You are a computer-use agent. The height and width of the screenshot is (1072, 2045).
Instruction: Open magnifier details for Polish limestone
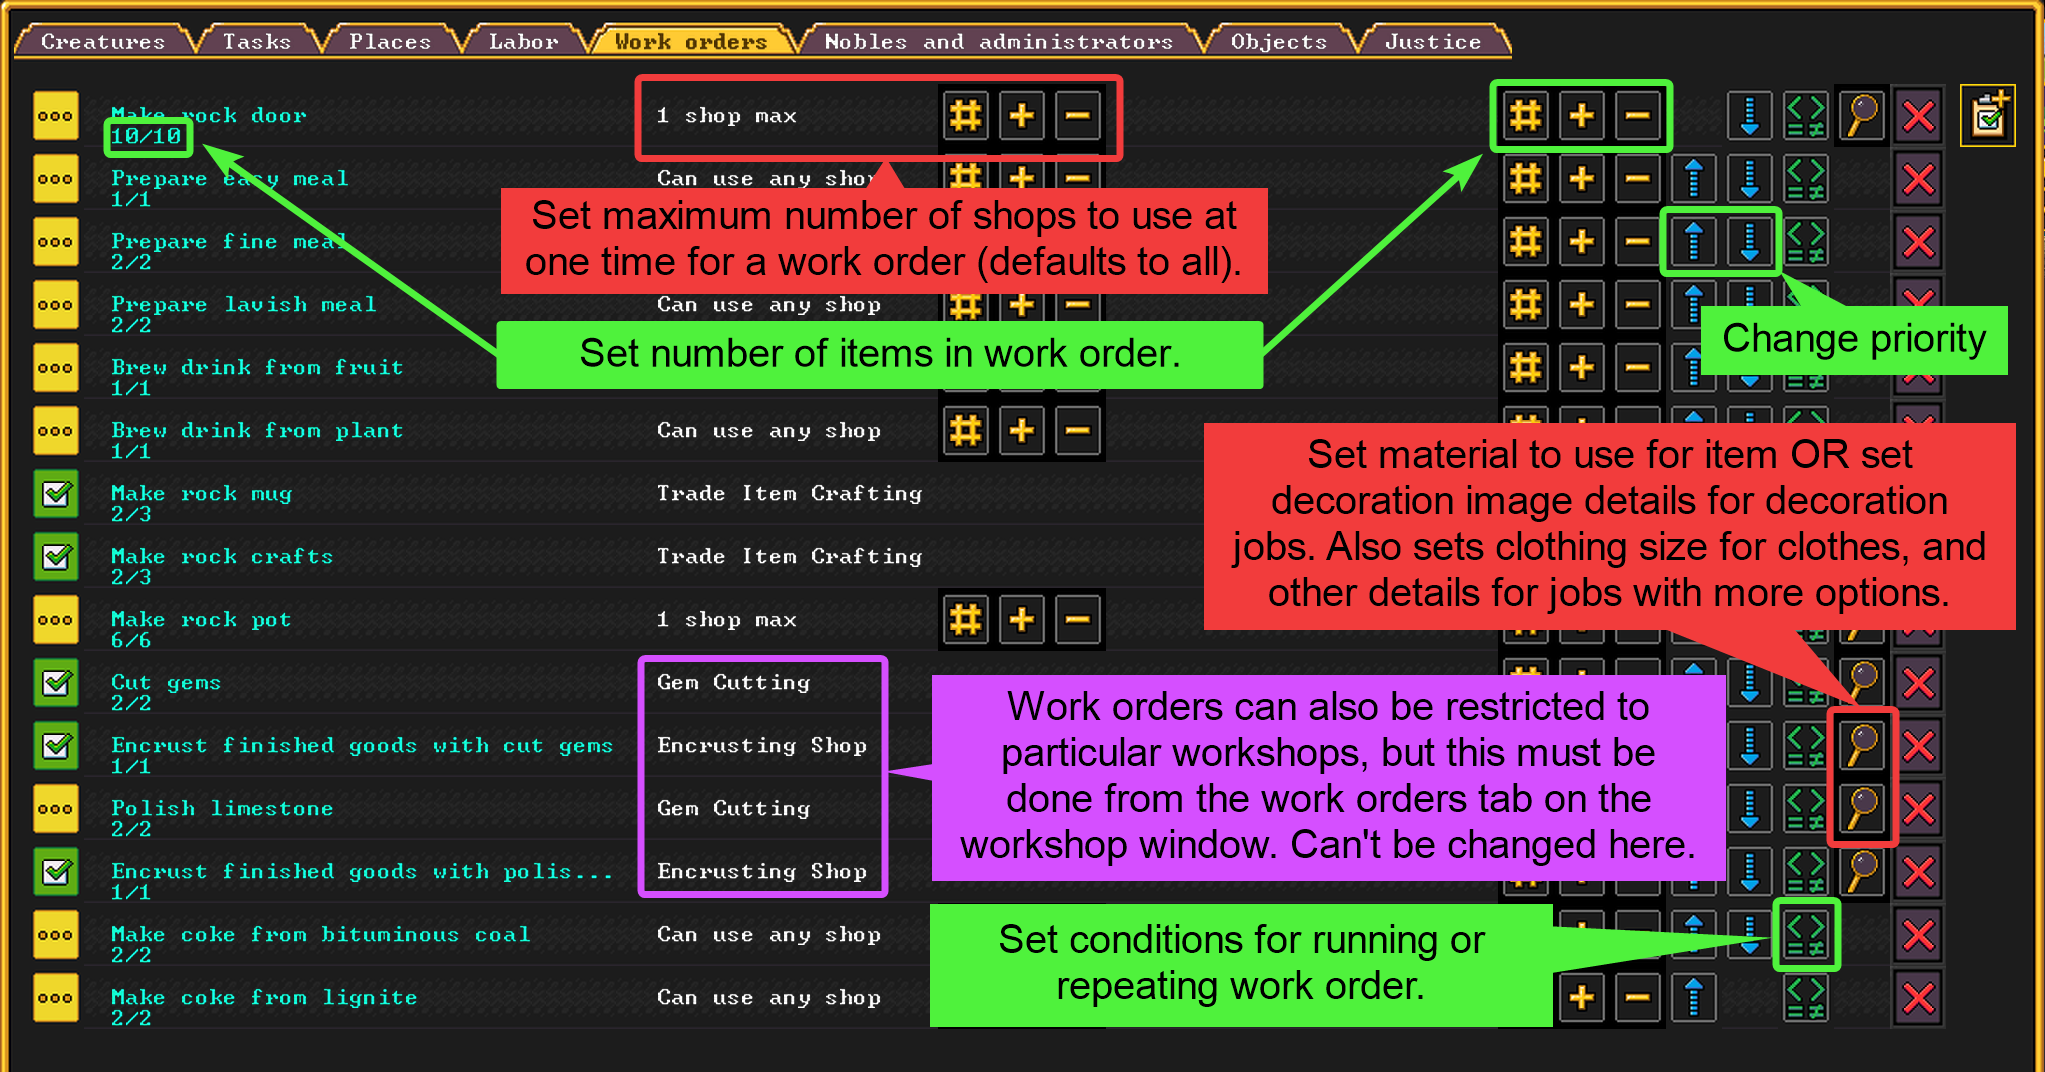click(1862, 808)
